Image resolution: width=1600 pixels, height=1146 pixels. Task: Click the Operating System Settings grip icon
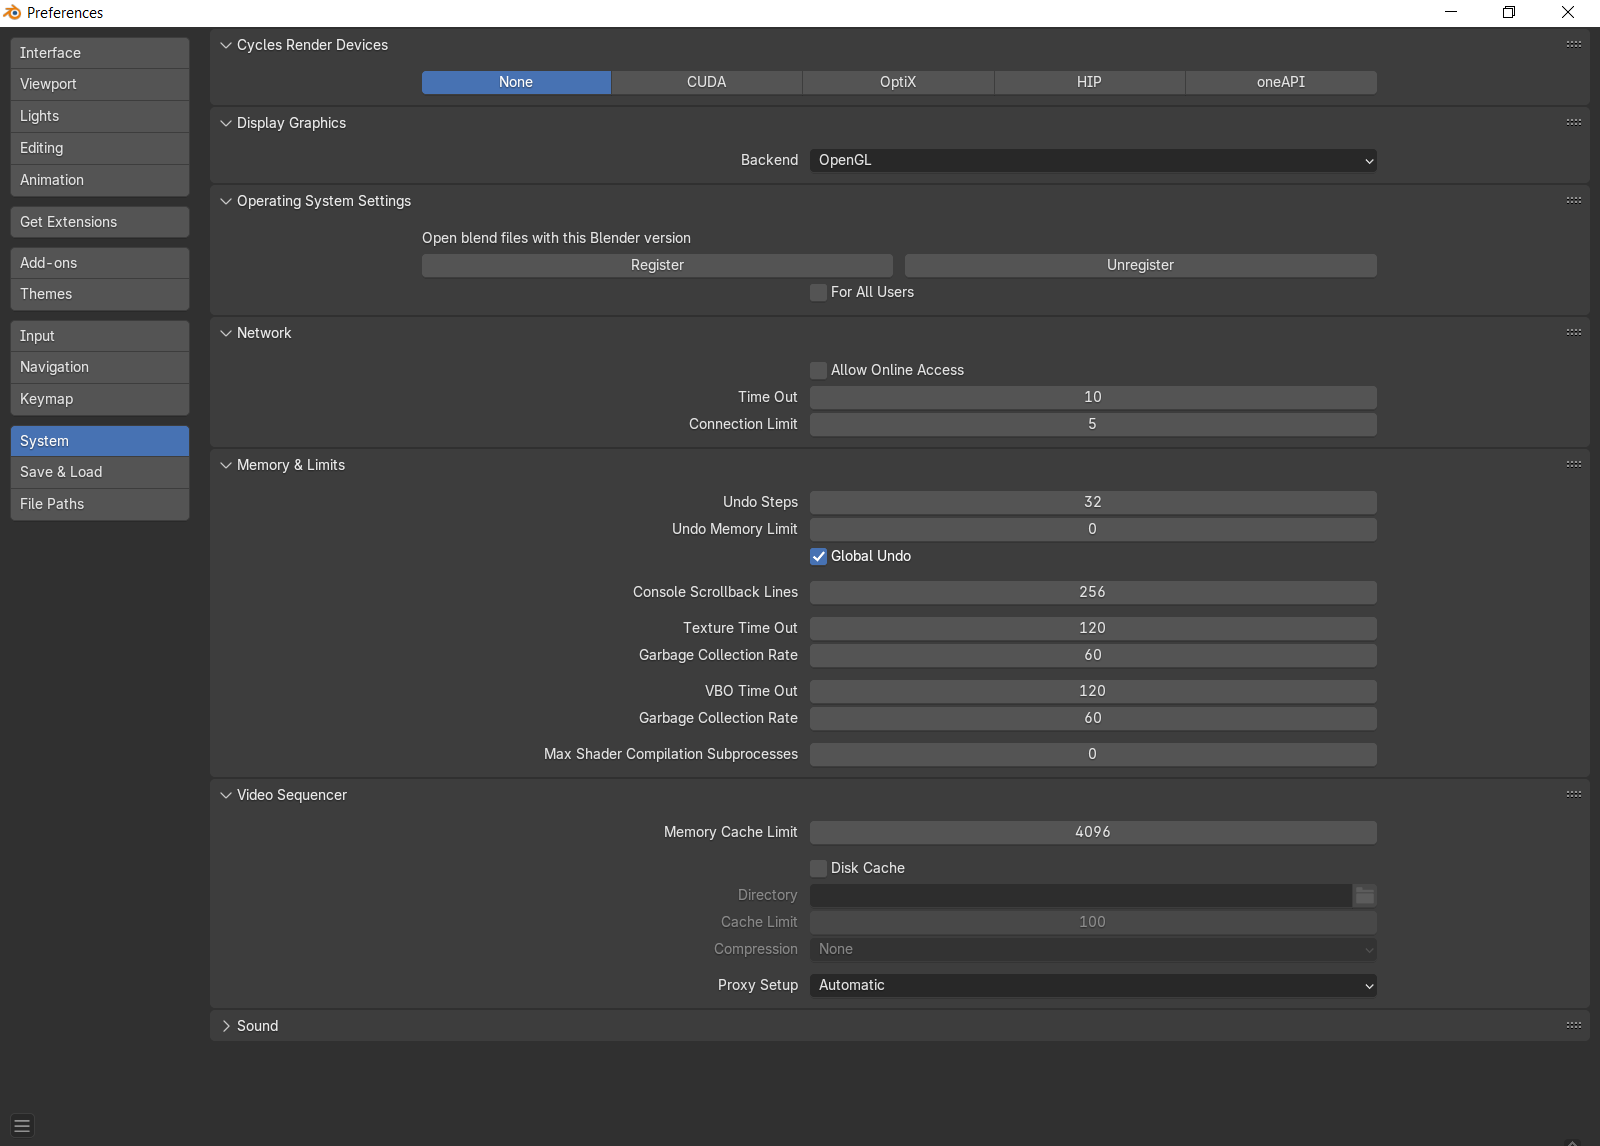click(1573, 200)
